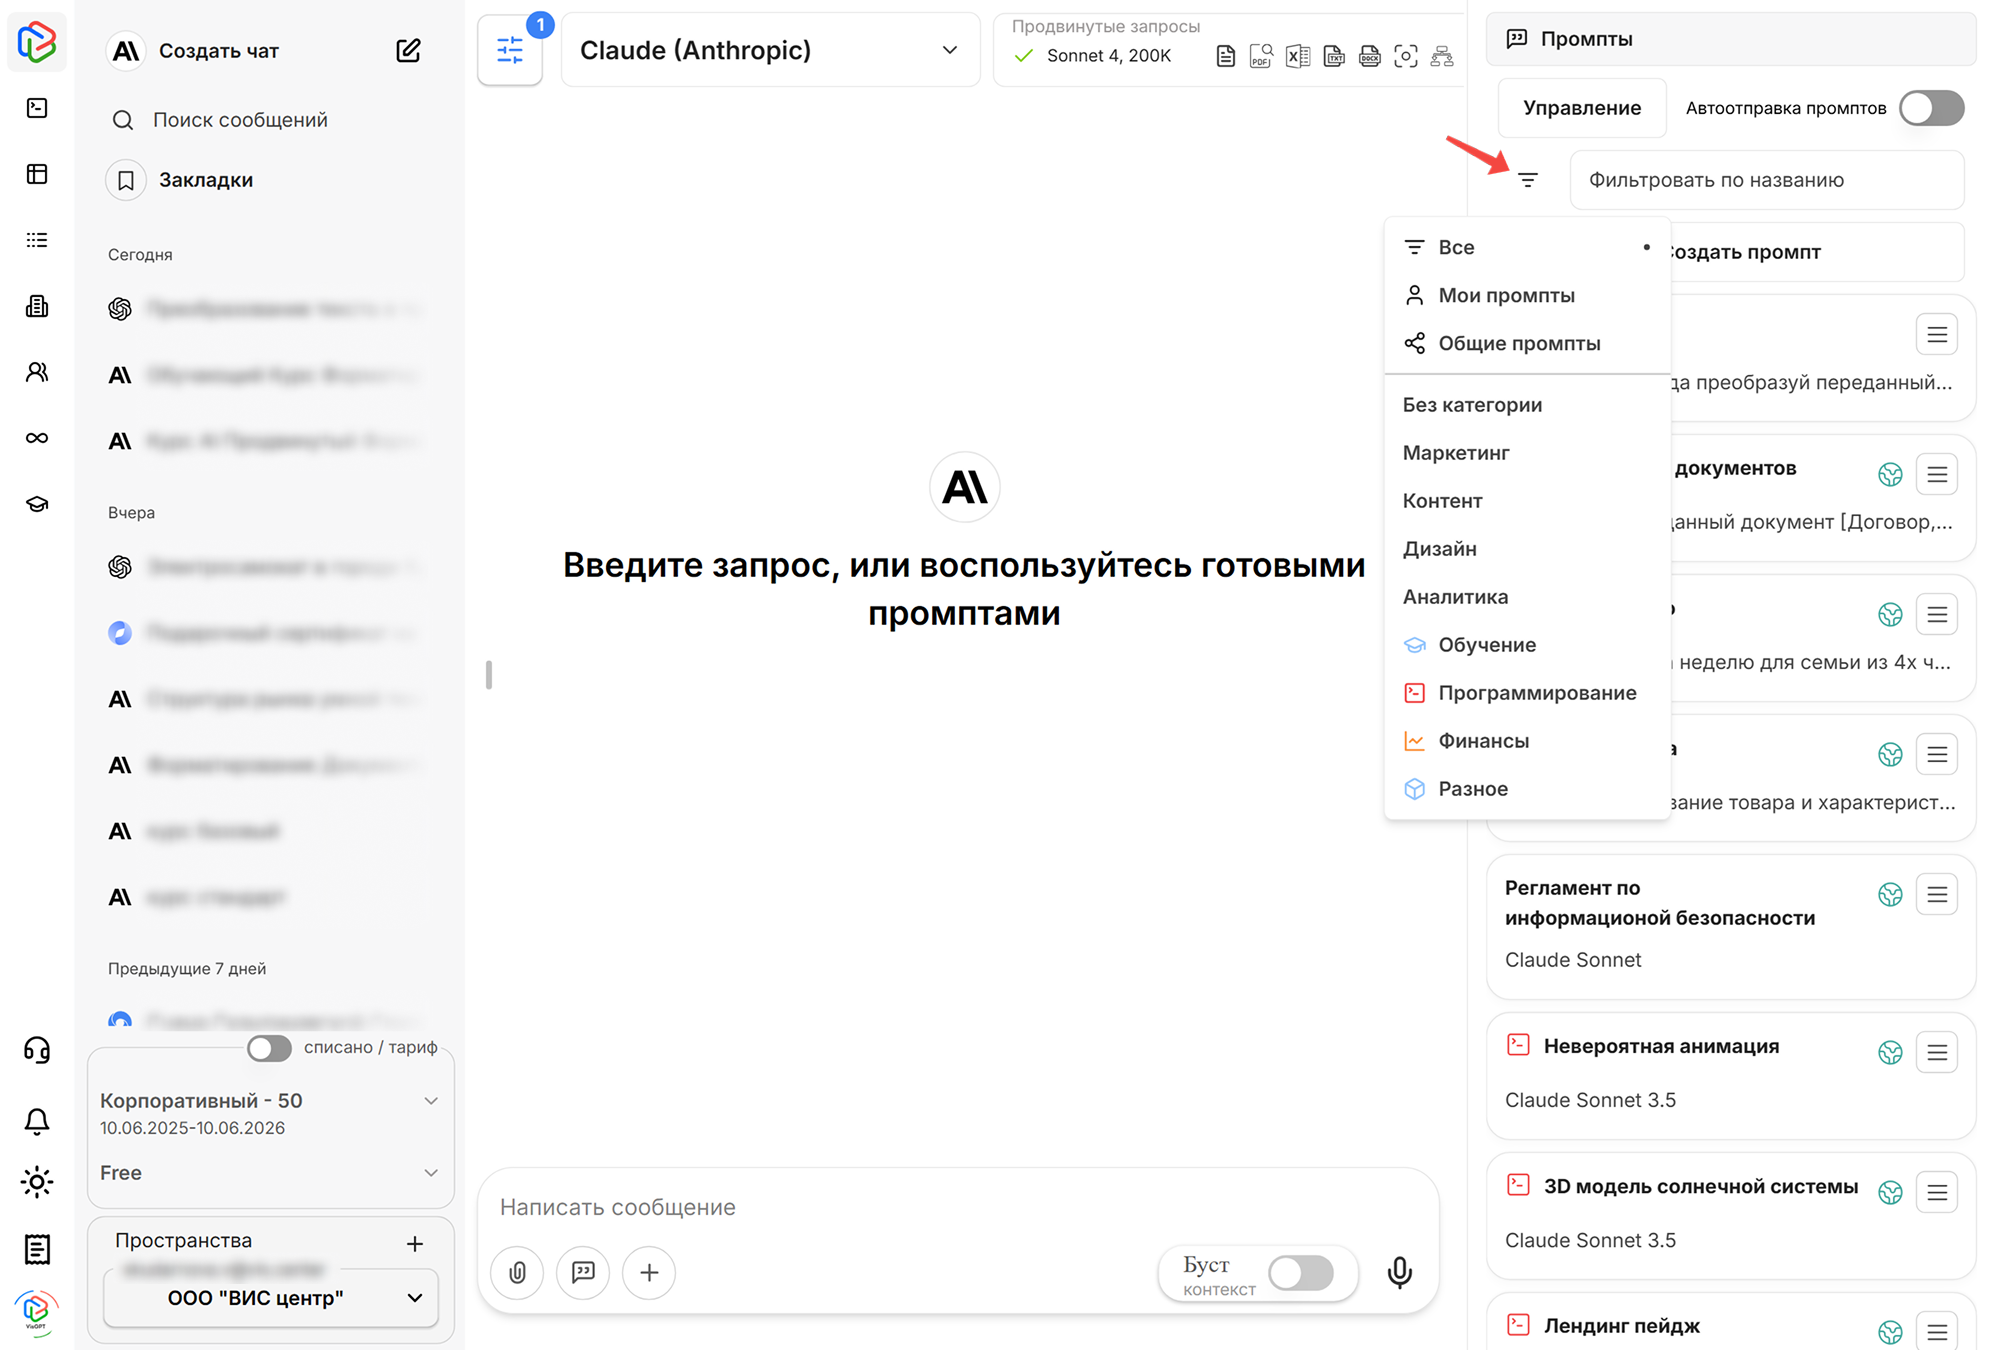
Task: Open ООО "ВИС центр" workspace dropdown
Action: (x=271, y=1298)
